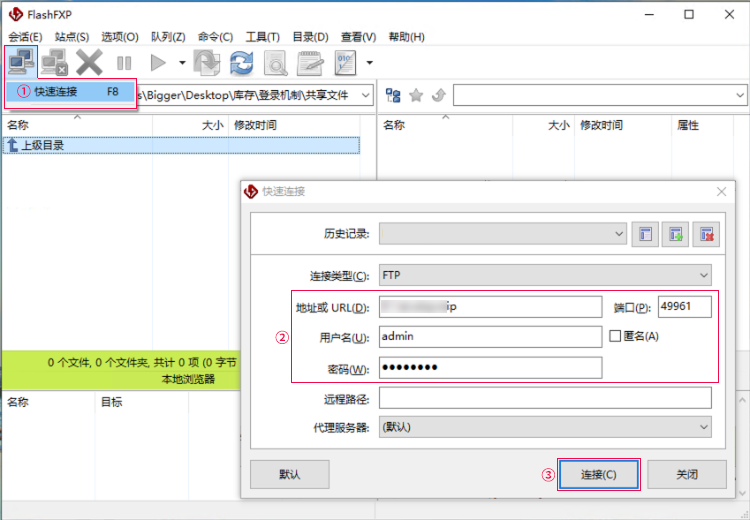Click the Abort X toolbar icon
This screenshot has height=520, width=750.
(x=89, y=63)
